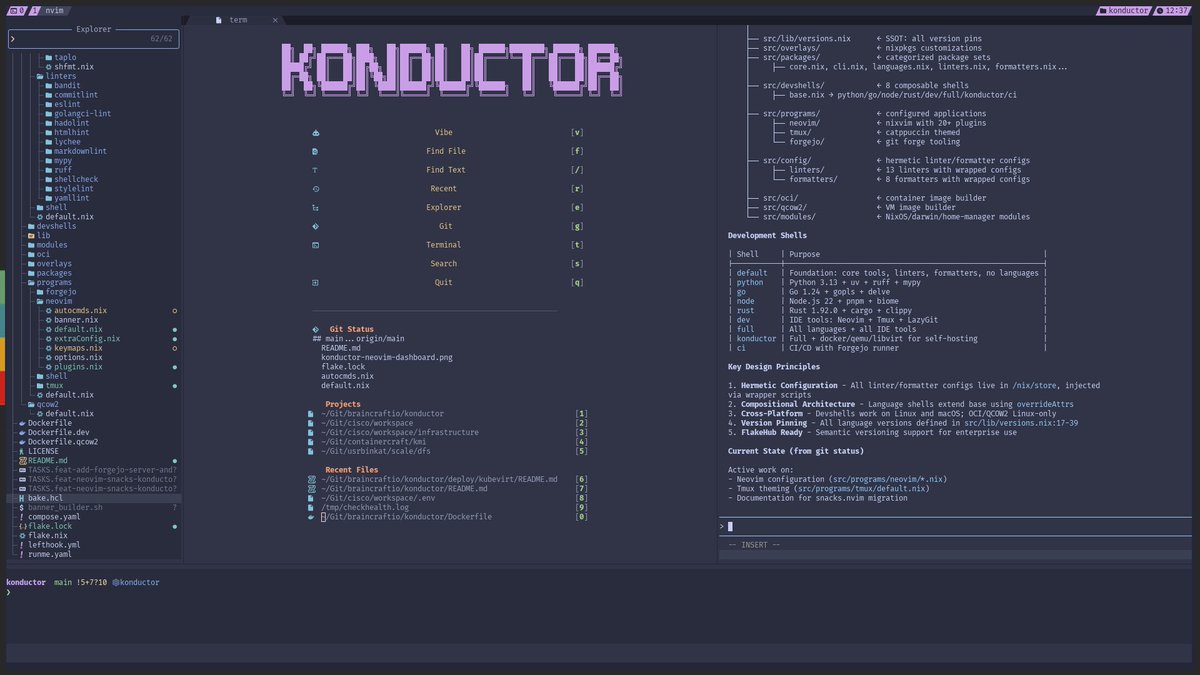Click the status dot next to tmux folder
The image size is (1200, 675).
pyautogui.click(x=175, y=385)
